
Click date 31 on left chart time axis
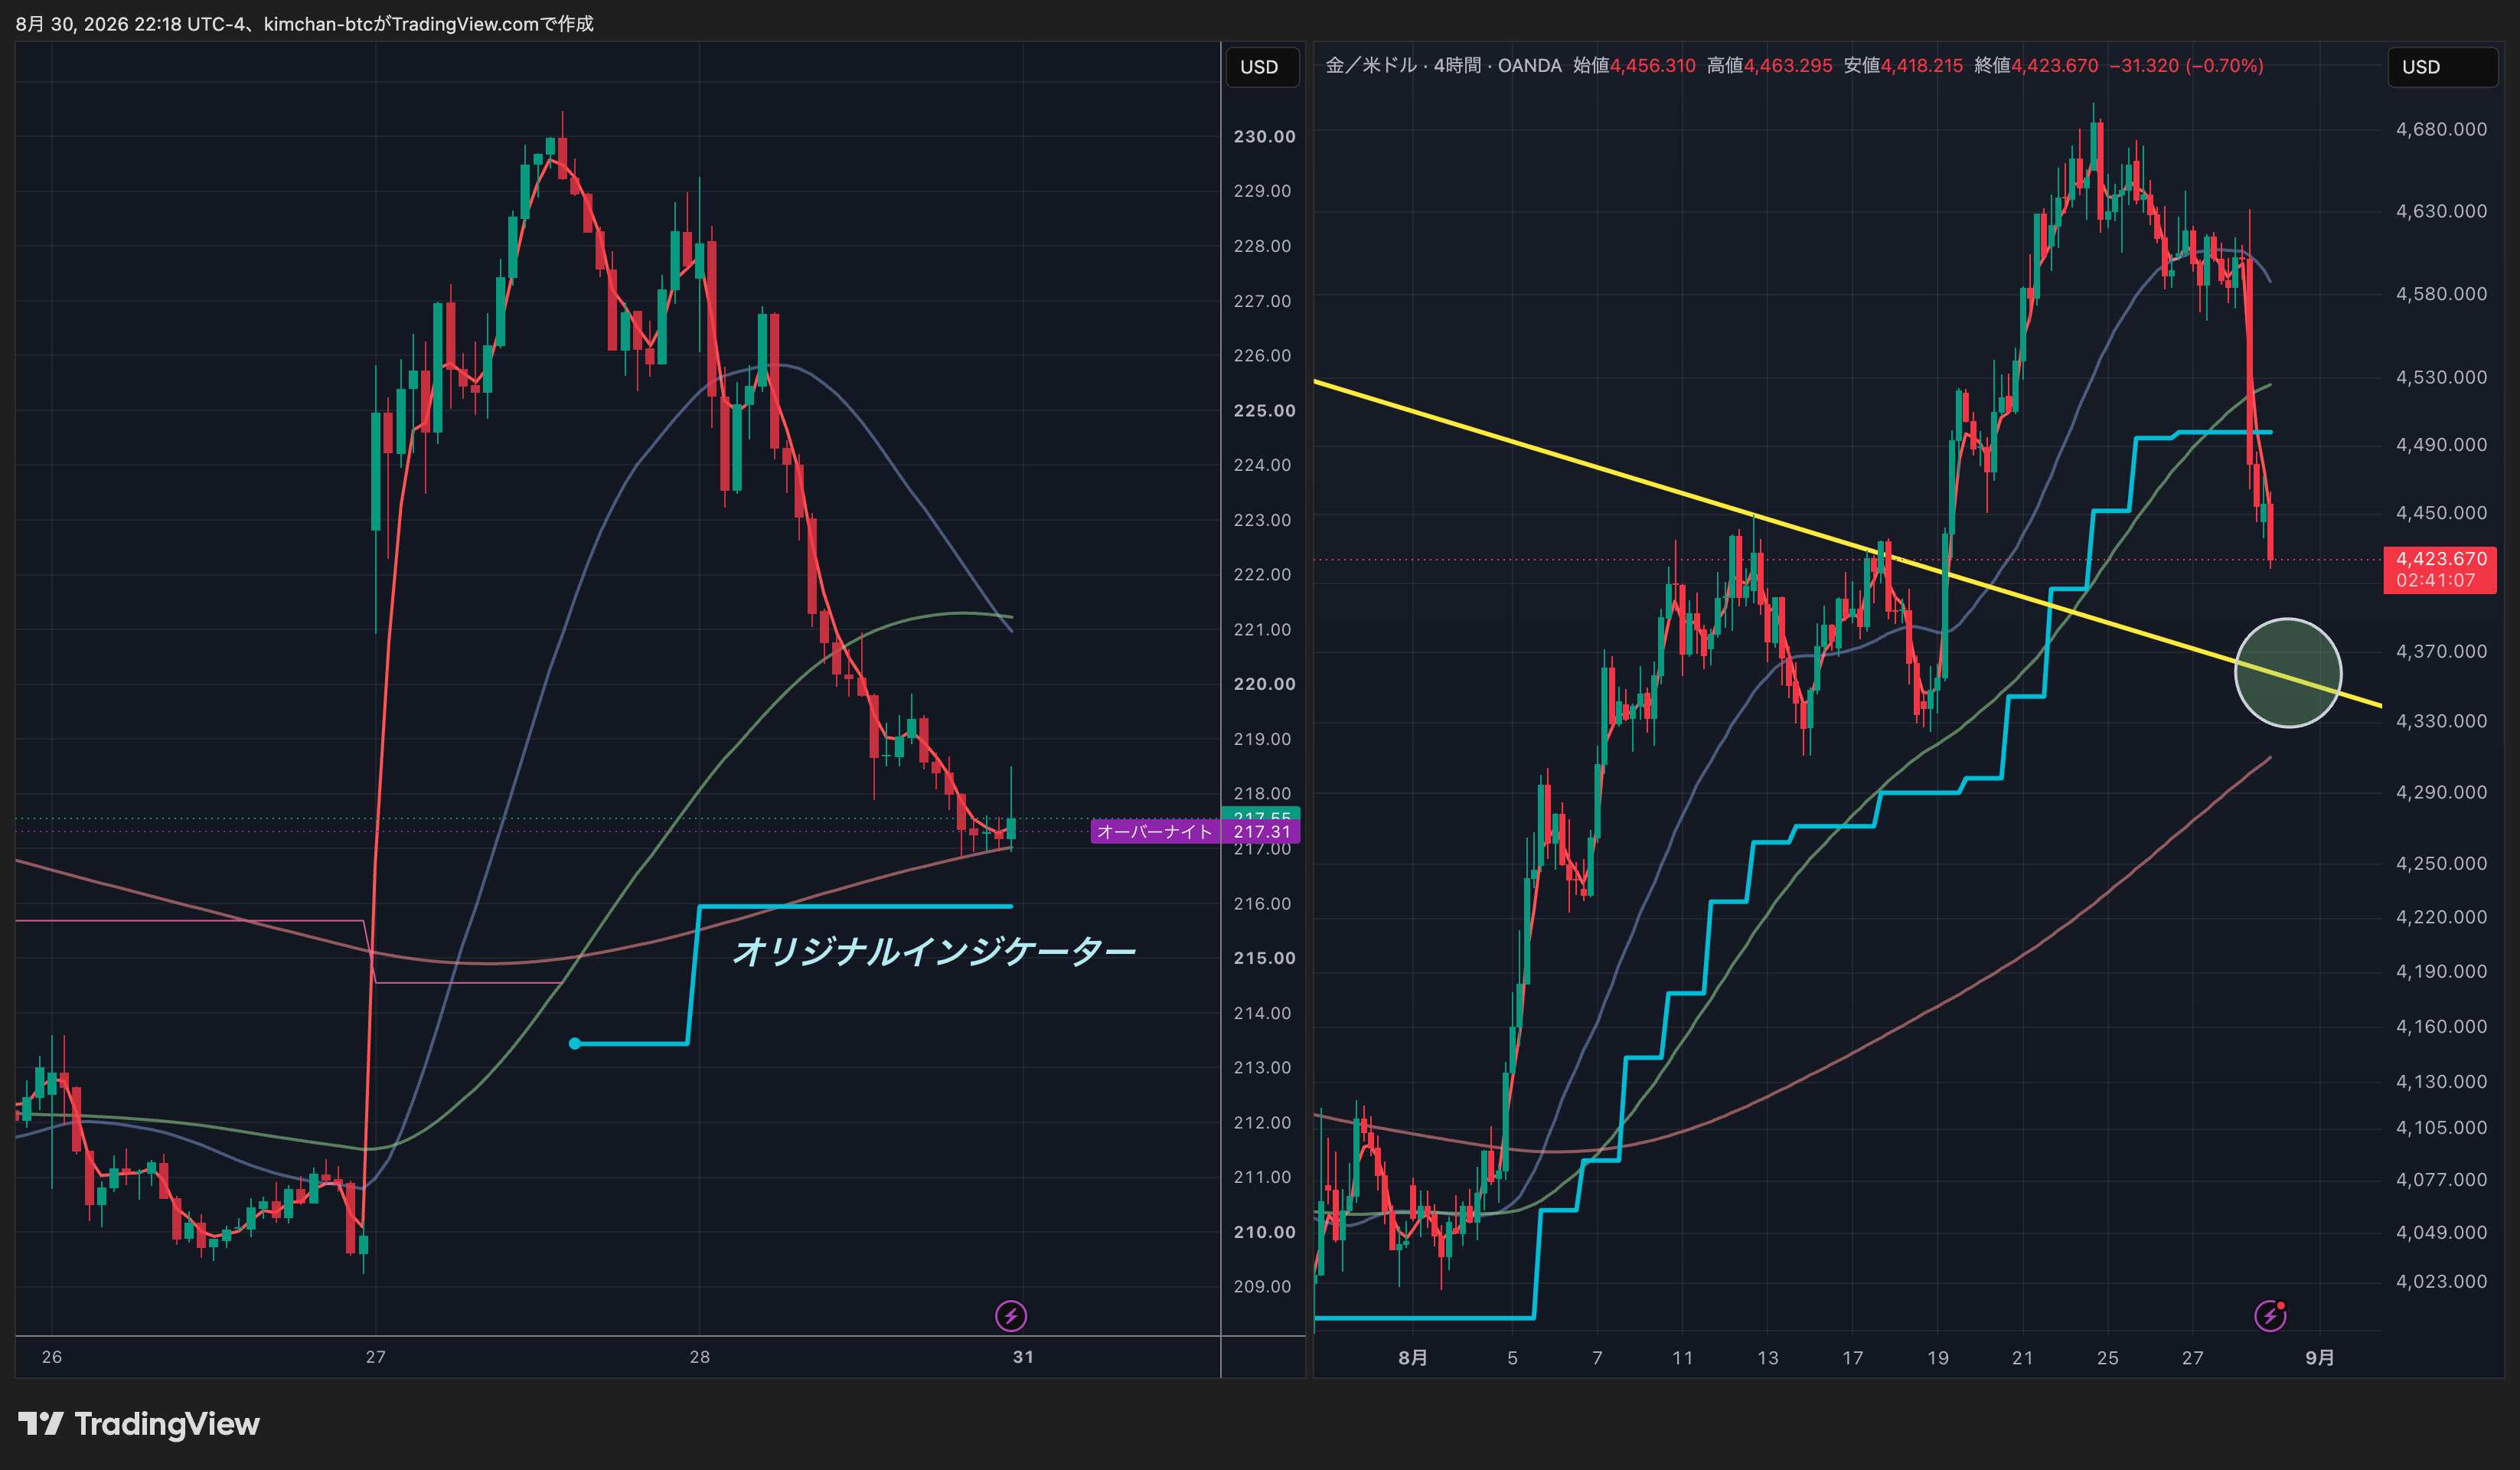tap(1023, 1357)
